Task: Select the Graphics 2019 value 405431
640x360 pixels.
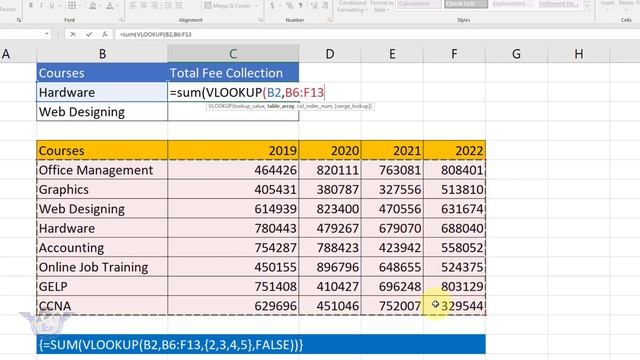Action: (233, 189)
